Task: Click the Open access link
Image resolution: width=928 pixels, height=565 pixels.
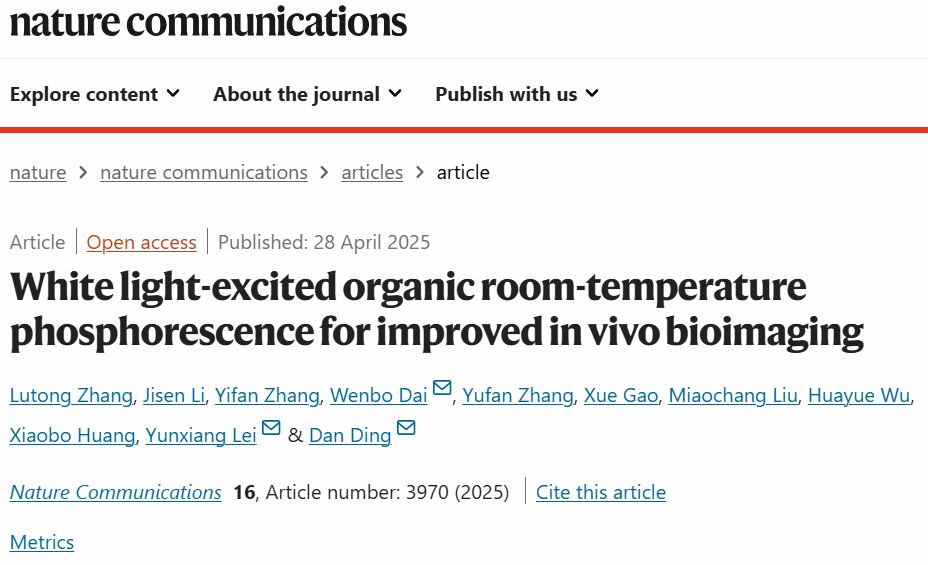Action: pyautogui.click(x=141, y=242)
